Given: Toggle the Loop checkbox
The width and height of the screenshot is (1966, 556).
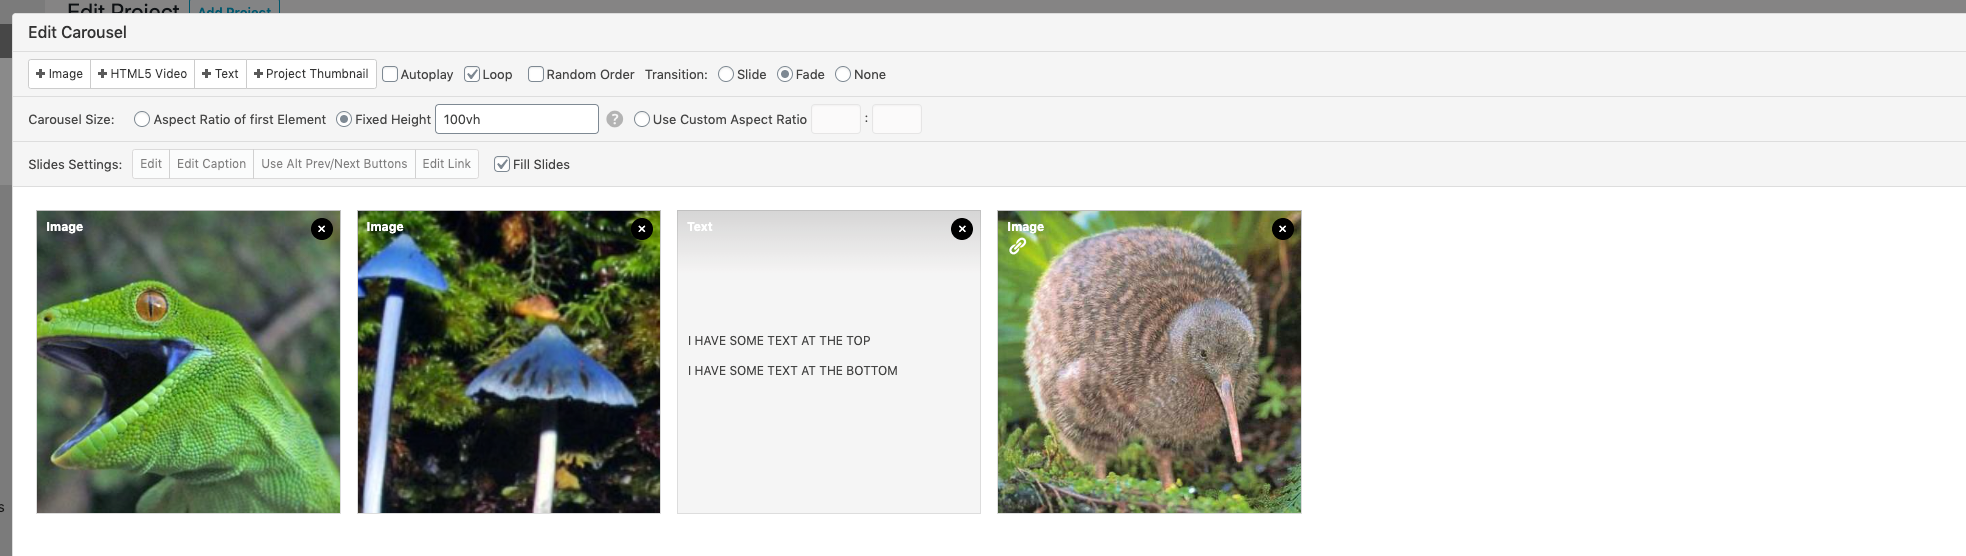Looking at the screenshot, I should [472, 74].
